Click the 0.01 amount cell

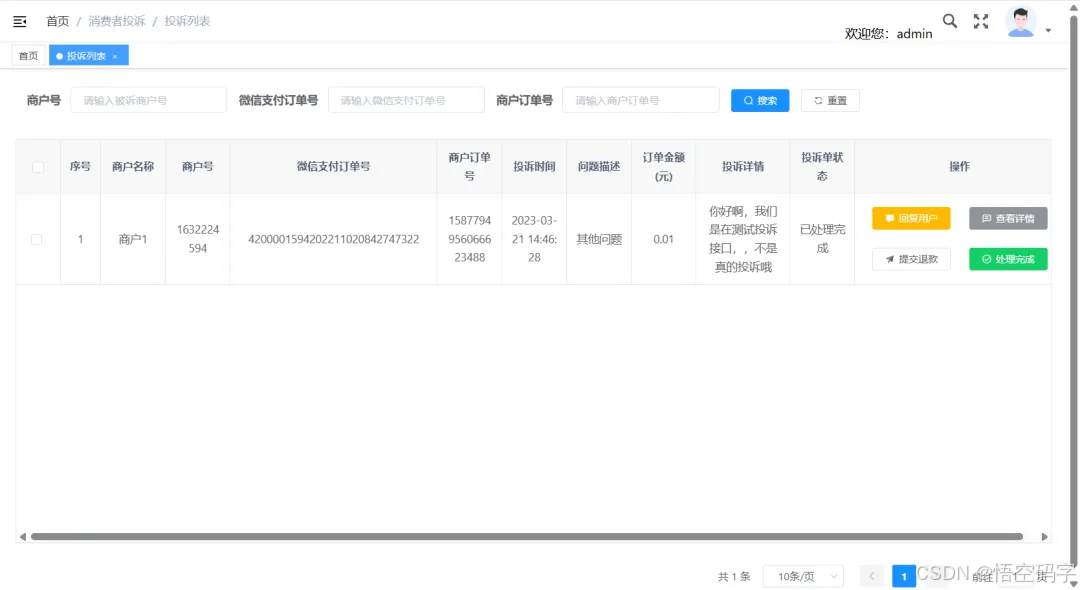pyautogui.click(x=663, y=240)
